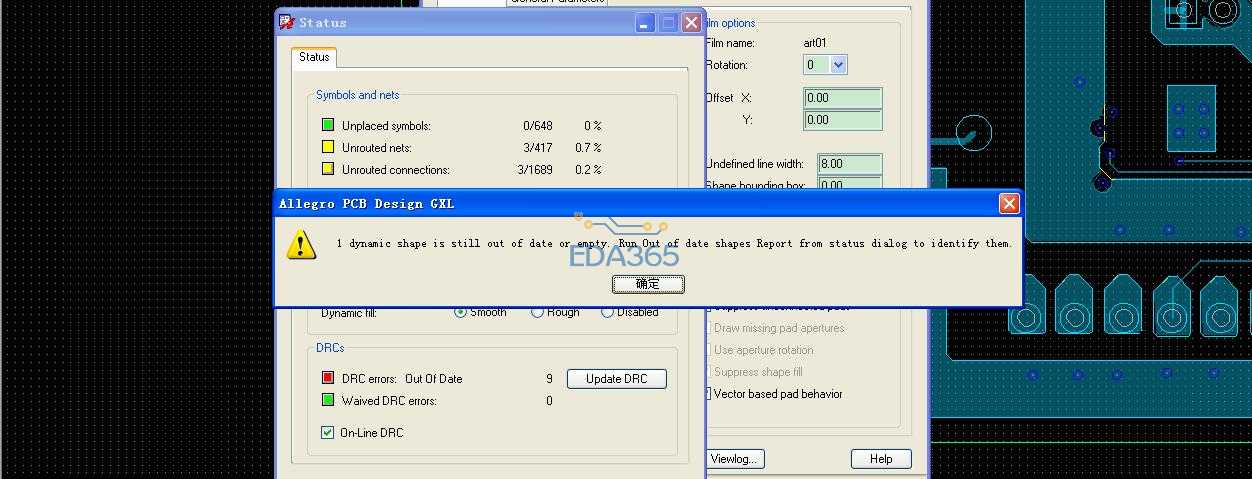Image resolution: width=1252 pixels, height=479 pixels.
Task: Maximize the Status window
Action: pyautogui.click(x=668, y=22)
